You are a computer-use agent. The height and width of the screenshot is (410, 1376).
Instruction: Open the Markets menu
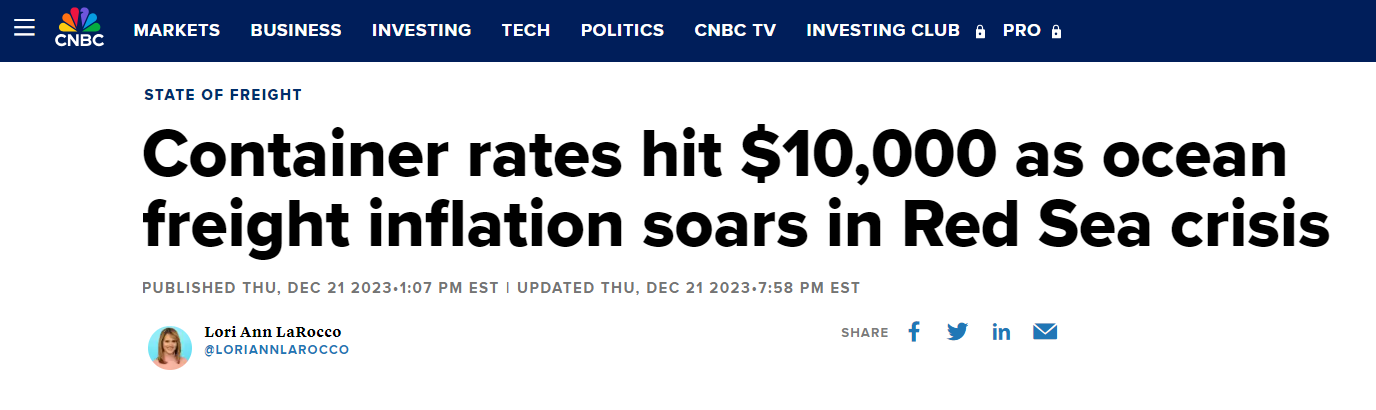click(177, 30)
